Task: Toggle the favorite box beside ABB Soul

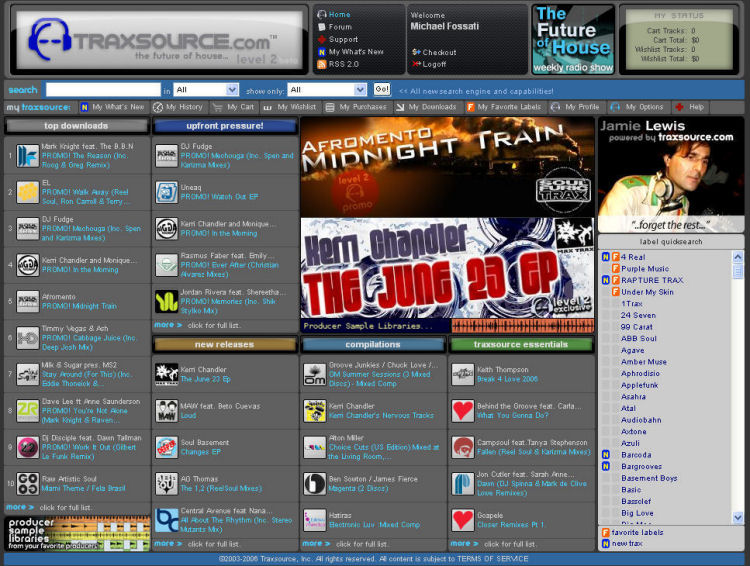Action: point(615,338)
